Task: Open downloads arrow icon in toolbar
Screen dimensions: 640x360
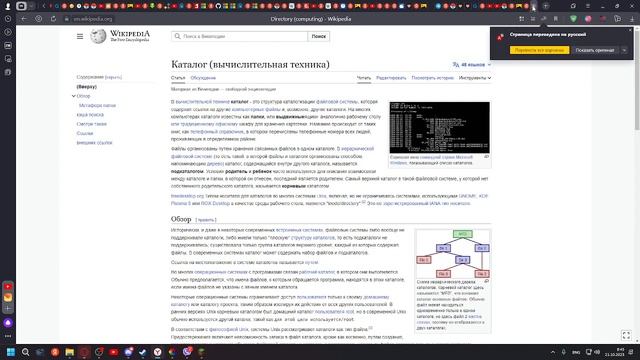Action: pyautogui.click(x=632, y=19)
